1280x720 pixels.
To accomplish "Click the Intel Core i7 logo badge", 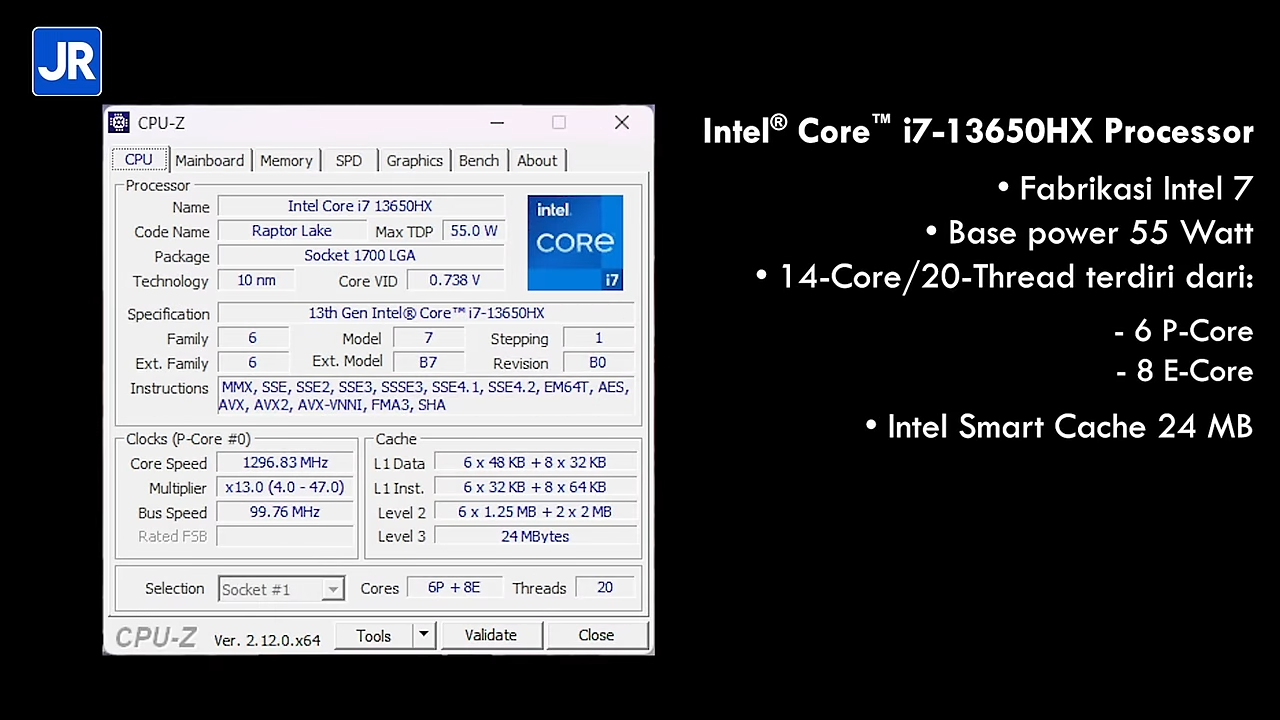I will coord(575,243).
